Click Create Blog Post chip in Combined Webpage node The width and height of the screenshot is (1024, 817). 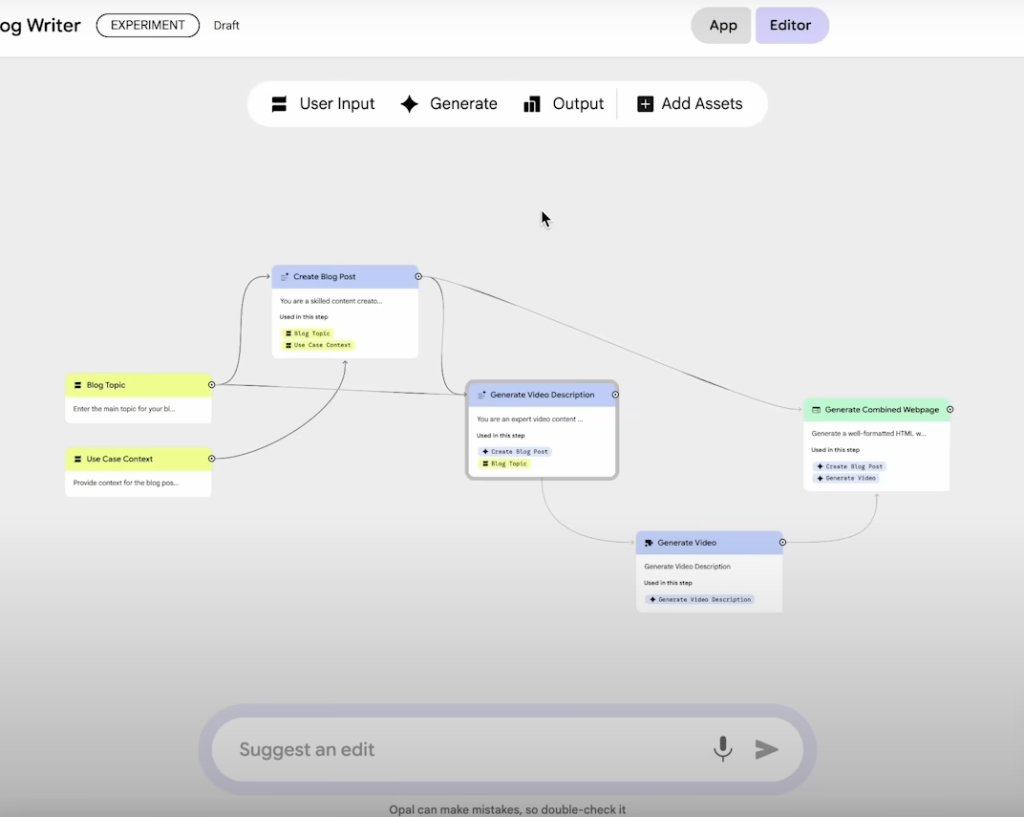click(x=850, y=466)
